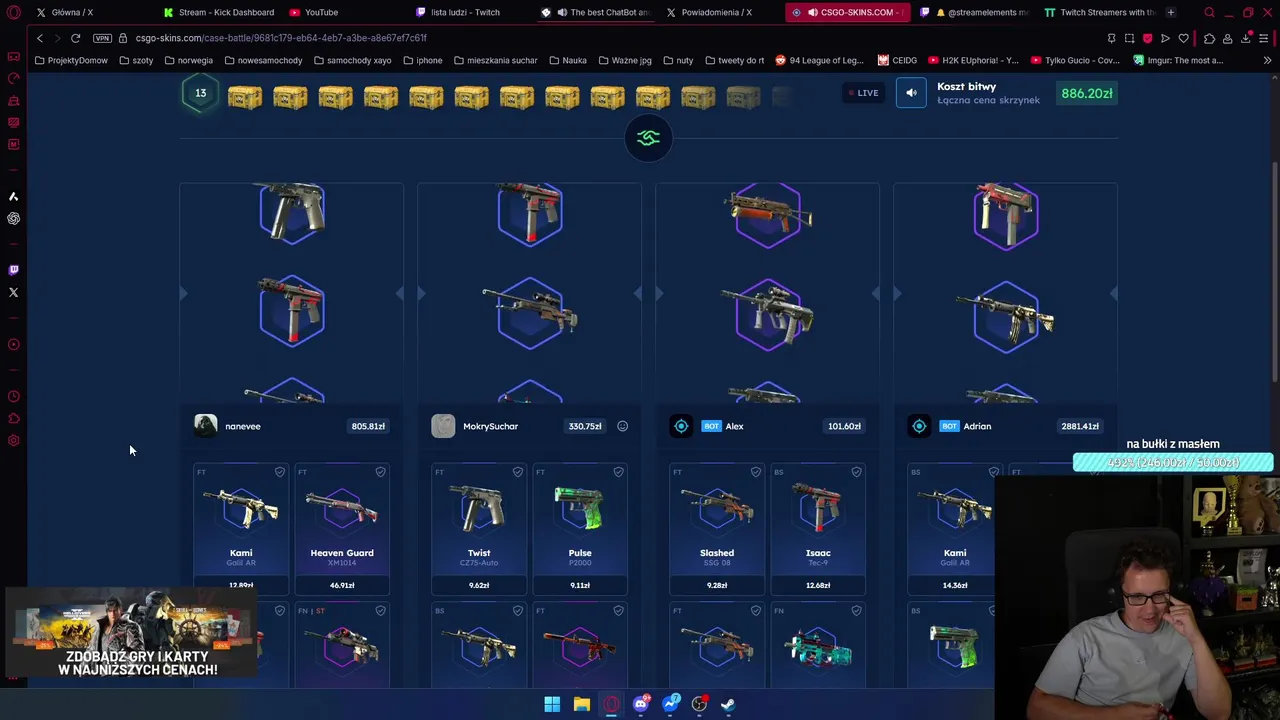The height and width of the screenshot is (720, 1280).
Task: Expand the nowesamochody bookmarks folder
Action: pos(263,60)
